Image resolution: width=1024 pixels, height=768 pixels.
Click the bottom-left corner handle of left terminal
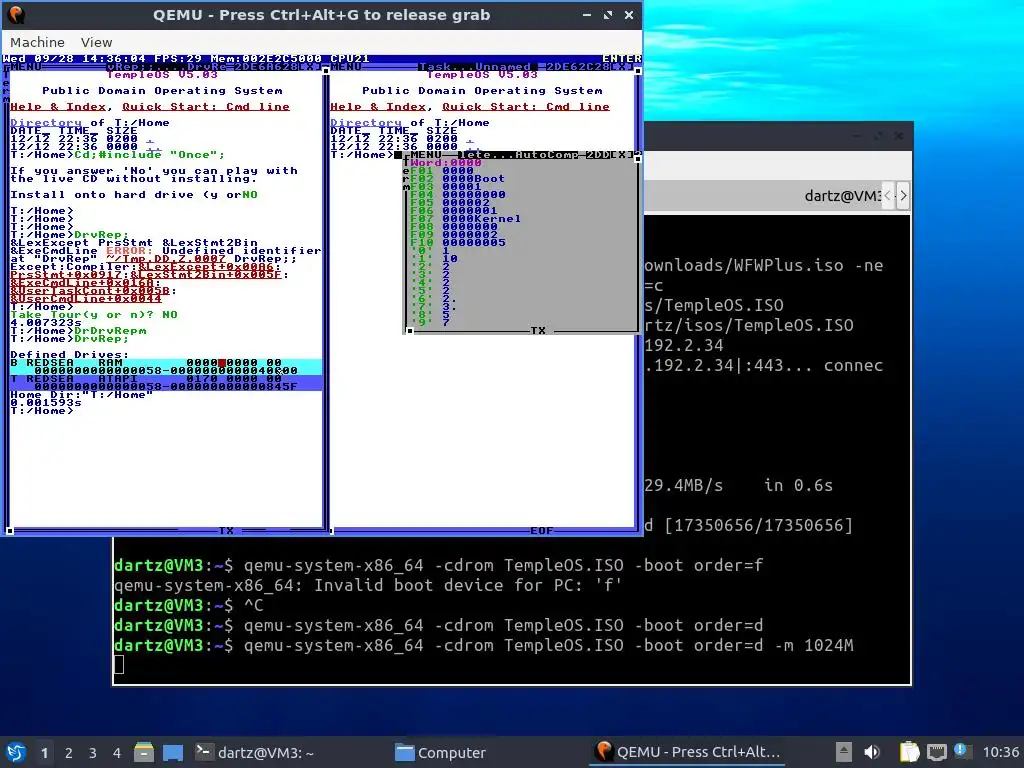[10, 531]
